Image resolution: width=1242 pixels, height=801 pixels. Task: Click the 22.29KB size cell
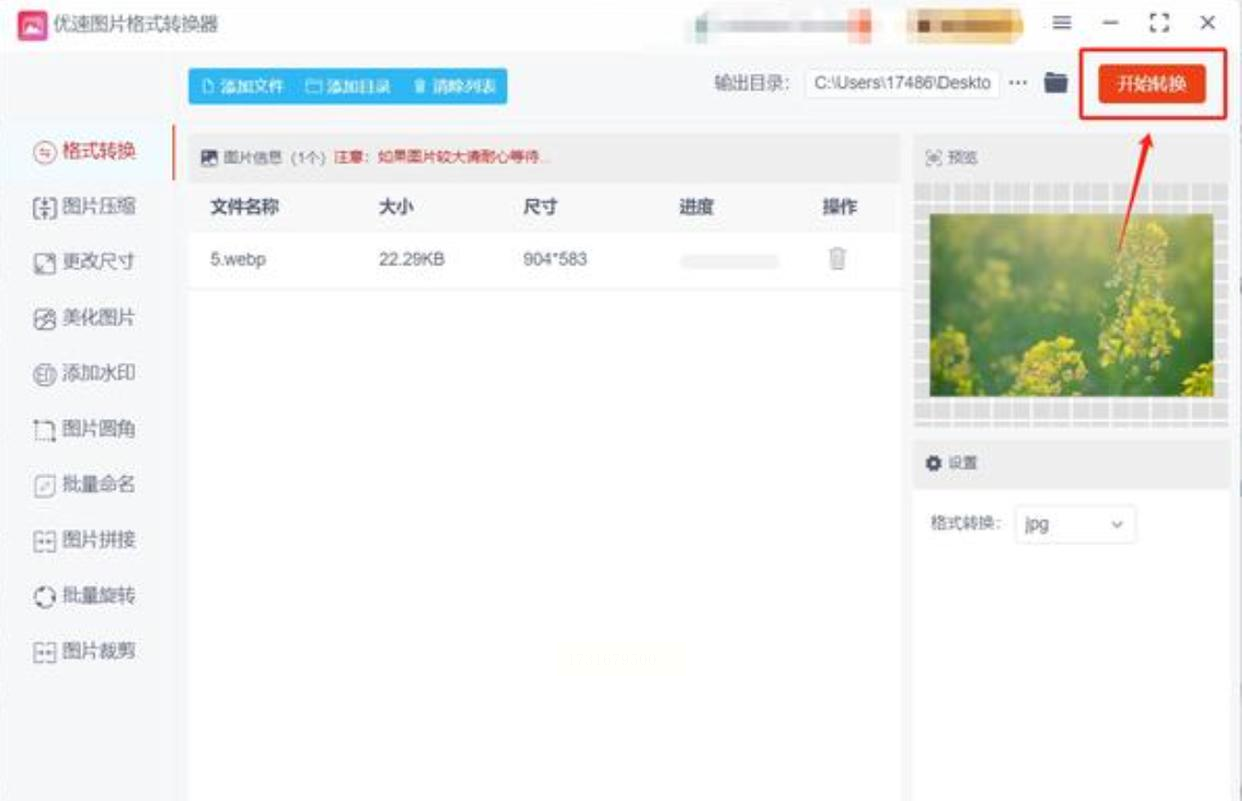411,260
